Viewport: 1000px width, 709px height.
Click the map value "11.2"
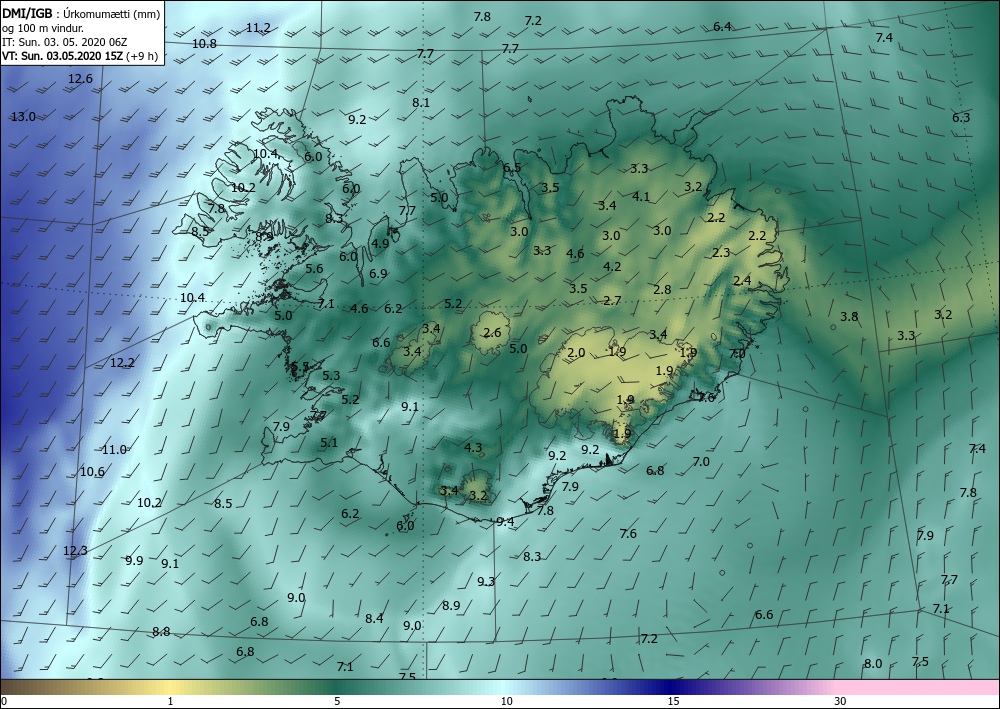pos(258,27)
